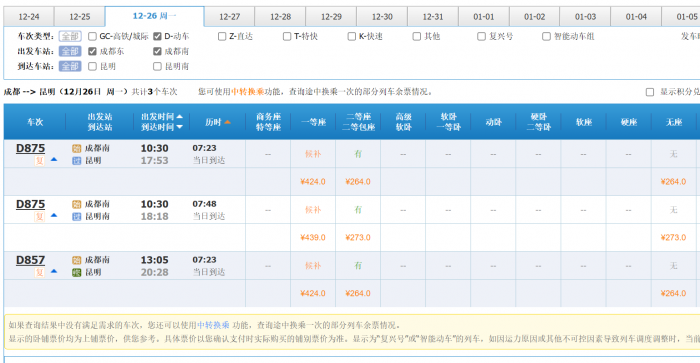Viewport: 700px width, 363px height.
Task: Uncheck the 成都南 departure station
Action: click(x=157, y=51)
